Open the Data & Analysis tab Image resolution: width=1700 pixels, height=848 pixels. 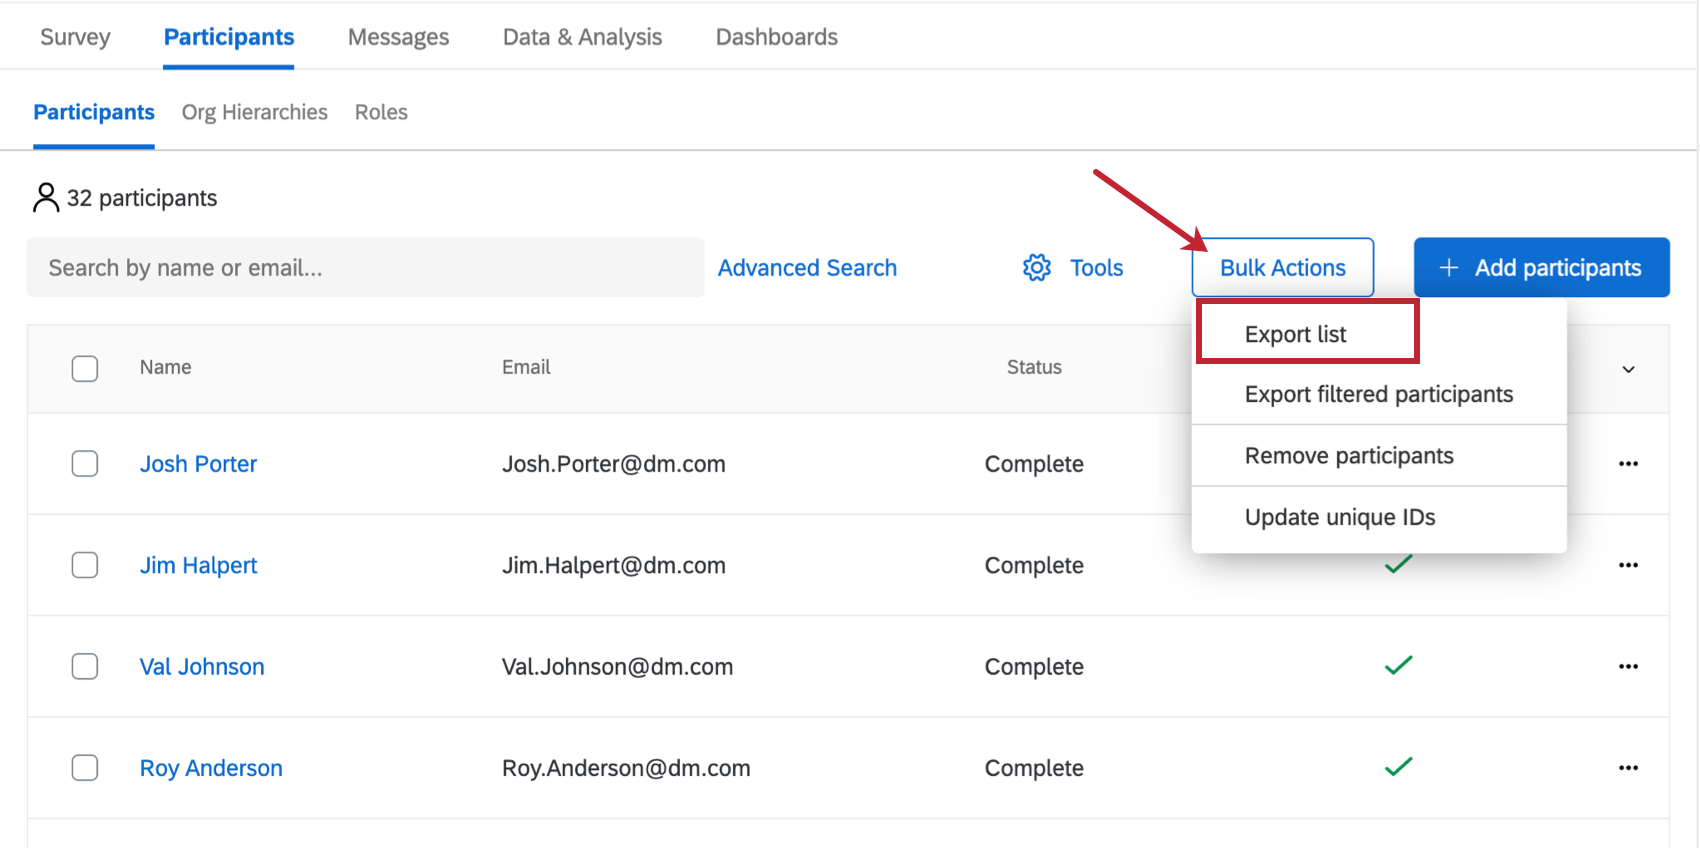[x=582, y=37]
